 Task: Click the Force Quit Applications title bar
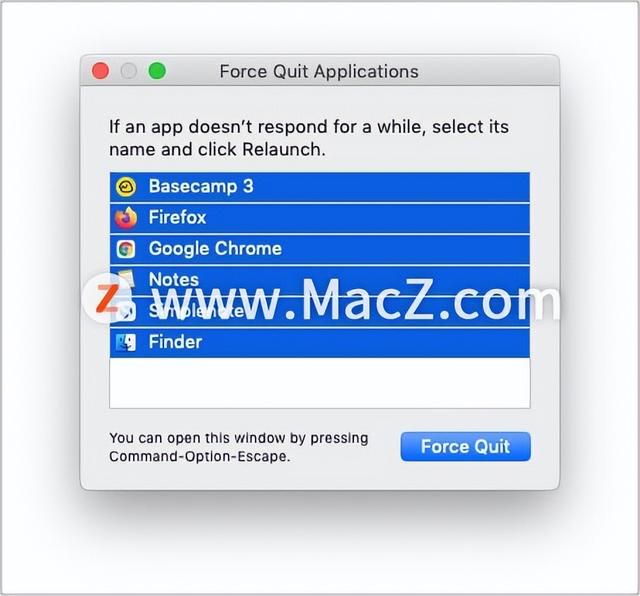(x=319, y=71)
